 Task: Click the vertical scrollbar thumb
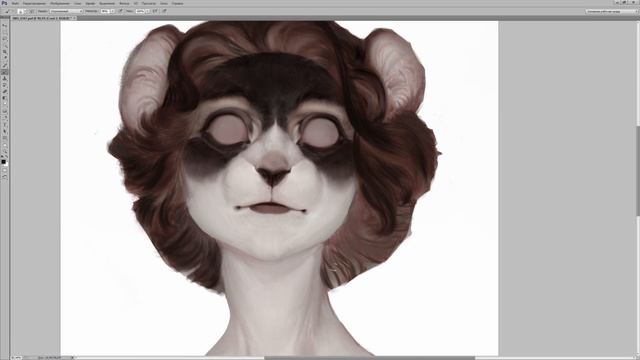click(638, 171)
